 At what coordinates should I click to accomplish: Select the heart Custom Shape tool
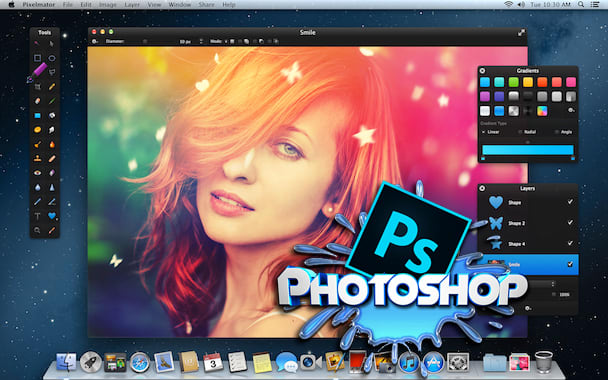click(x=52, y=216)
